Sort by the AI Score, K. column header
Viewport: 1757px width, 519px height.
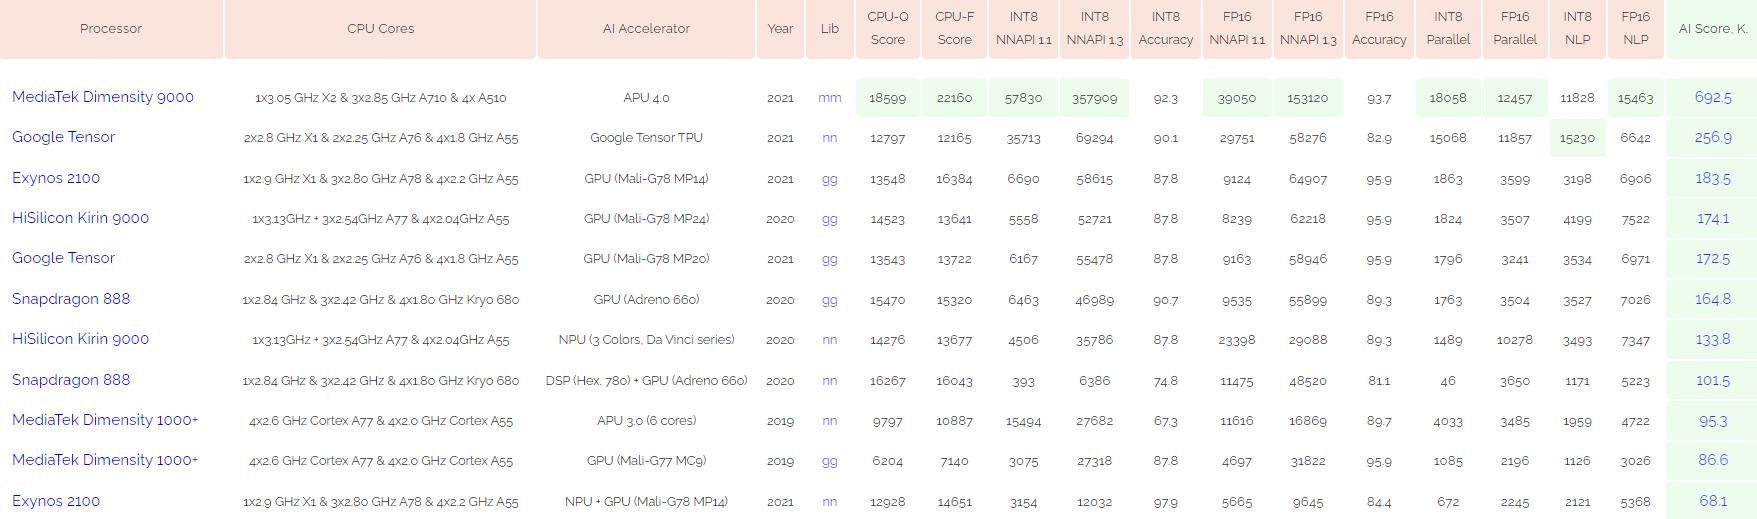(1713, 29)
